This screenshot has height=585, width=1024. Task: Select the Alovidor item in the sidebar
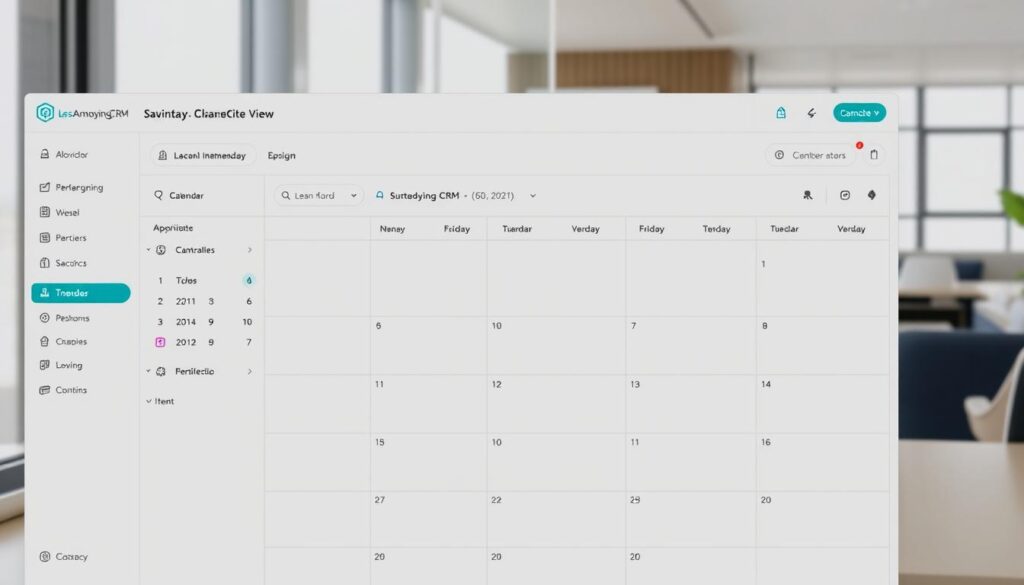[x=71, y=154]
